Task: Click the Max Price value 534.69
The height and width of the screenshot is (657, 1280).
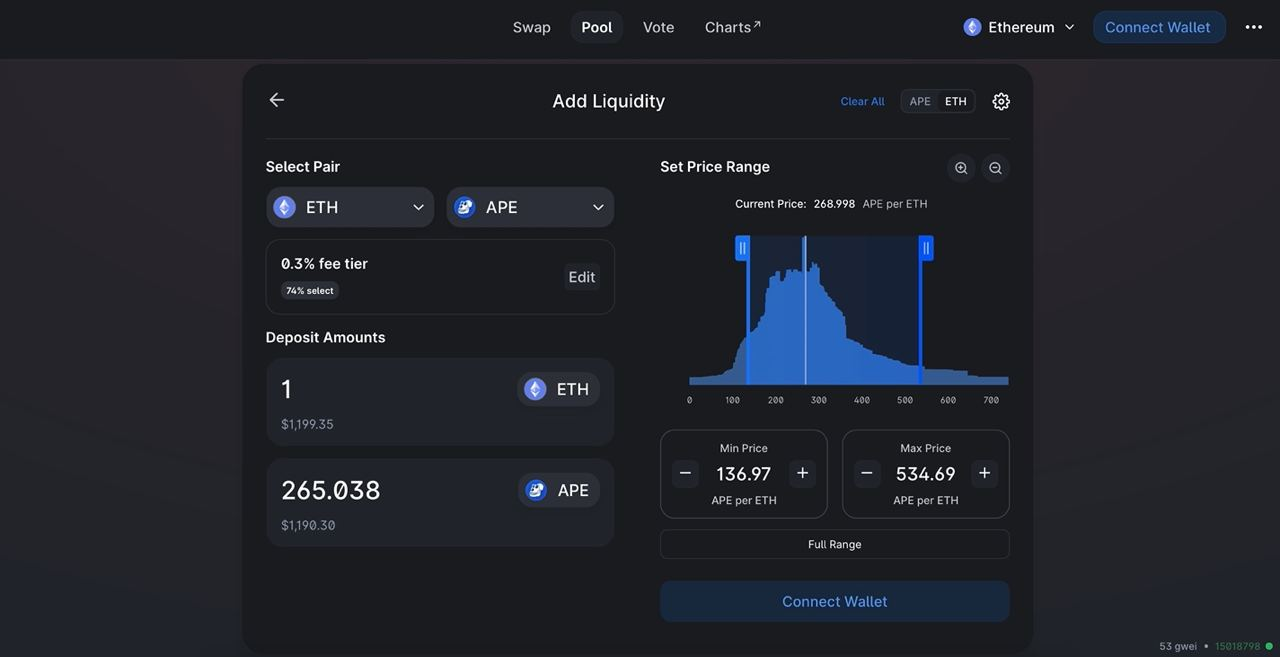Action: tap(926, 474)
